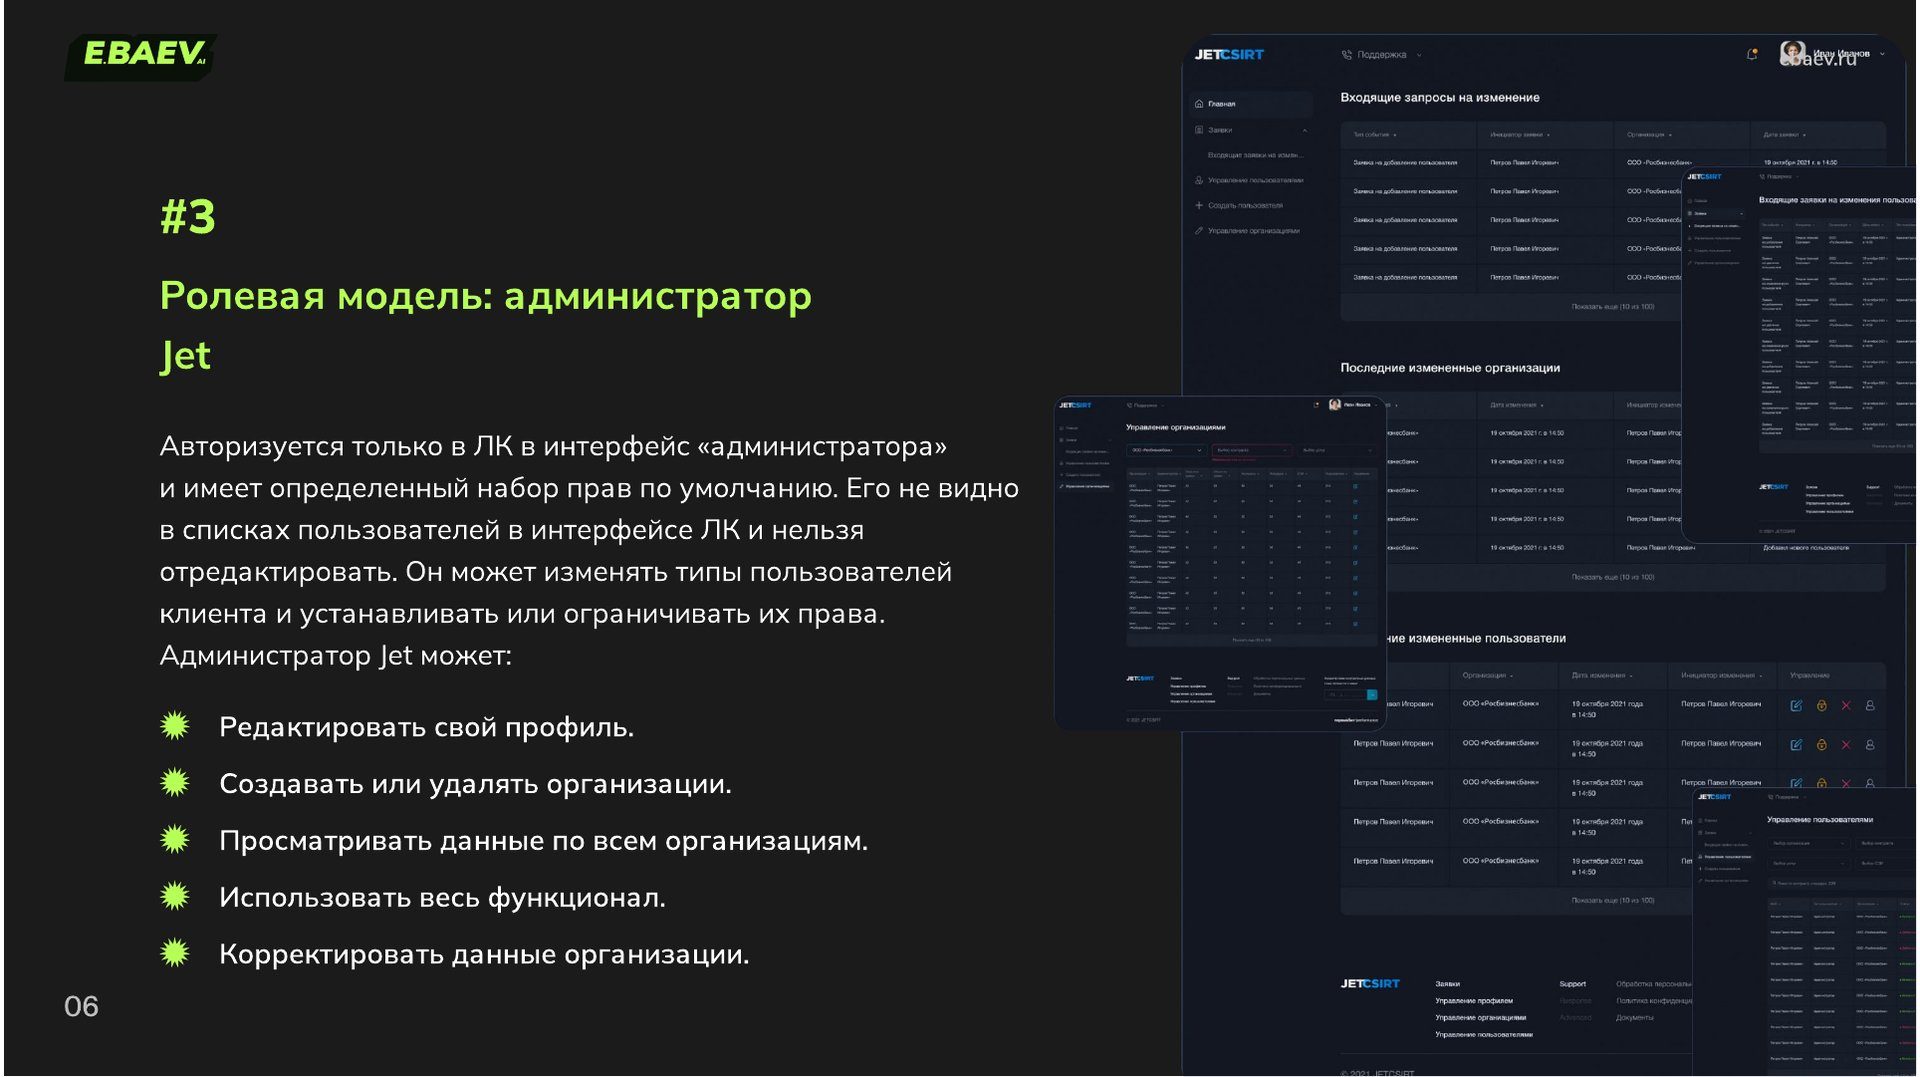Click the lock icon in the second changed-users row

1821,745
